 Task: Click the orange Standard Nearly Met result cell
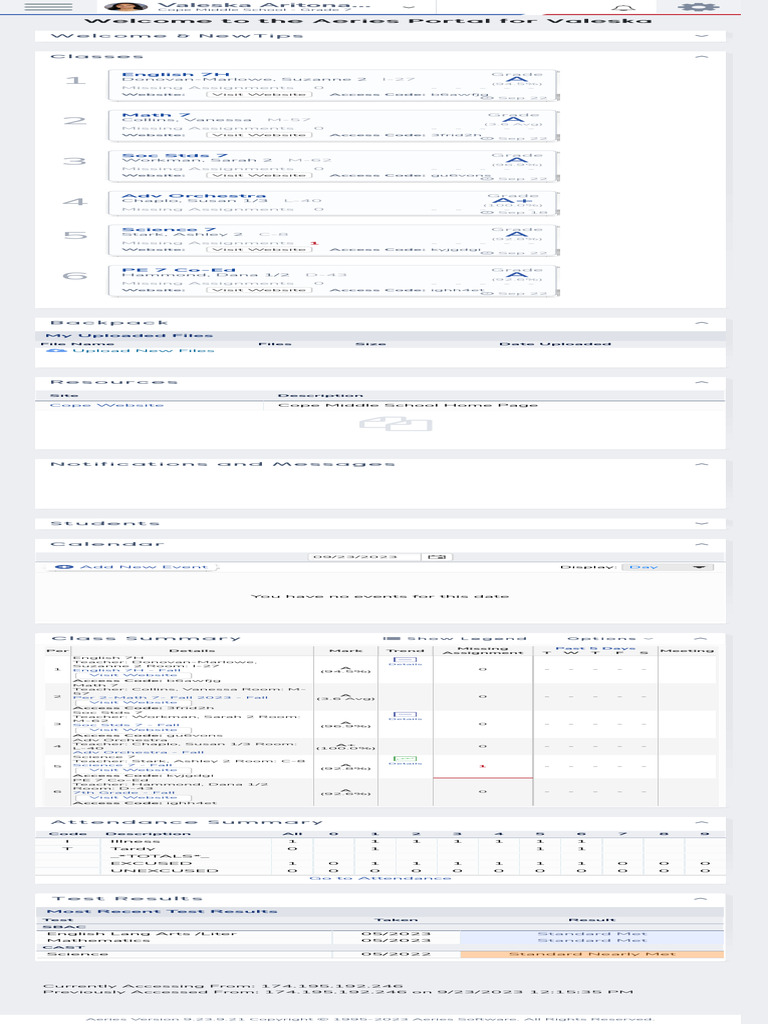click(x=592, y=954)
